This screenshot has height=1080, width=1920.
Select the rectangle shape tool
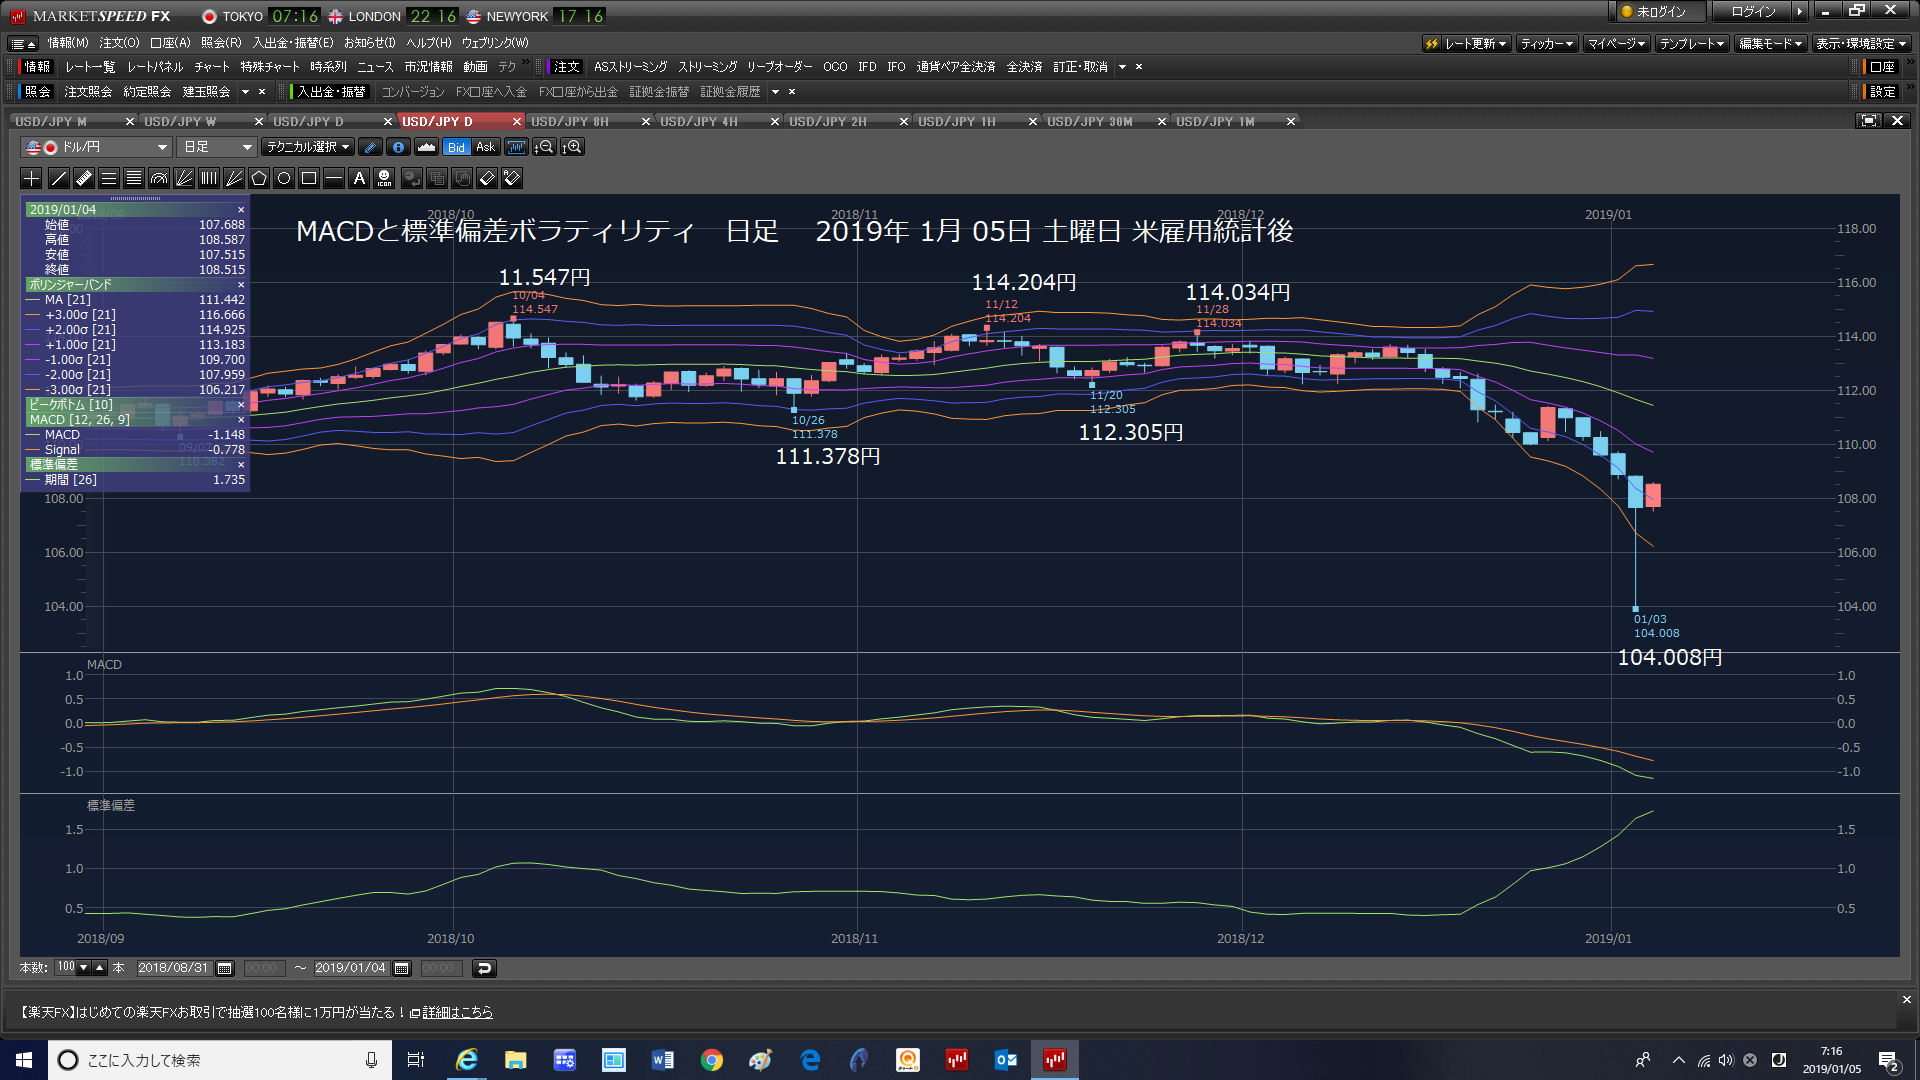coord(309,178)
